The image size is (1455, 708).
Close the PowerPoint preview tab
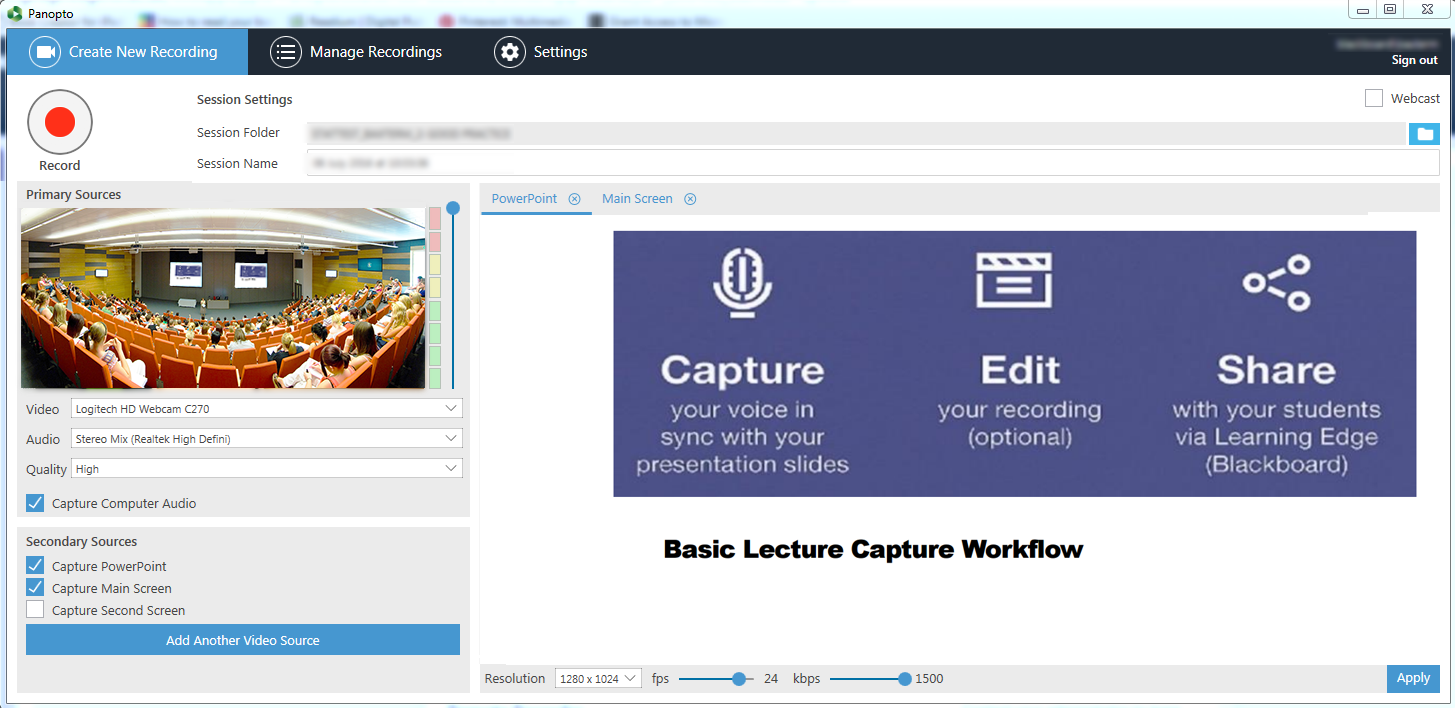tap(575, 199)
